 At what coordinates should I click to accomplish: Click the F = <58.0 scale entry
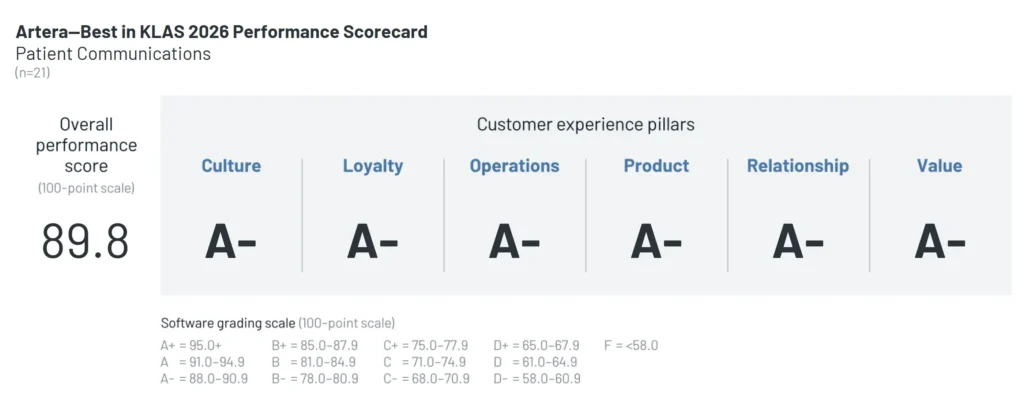tap(632, 346)
